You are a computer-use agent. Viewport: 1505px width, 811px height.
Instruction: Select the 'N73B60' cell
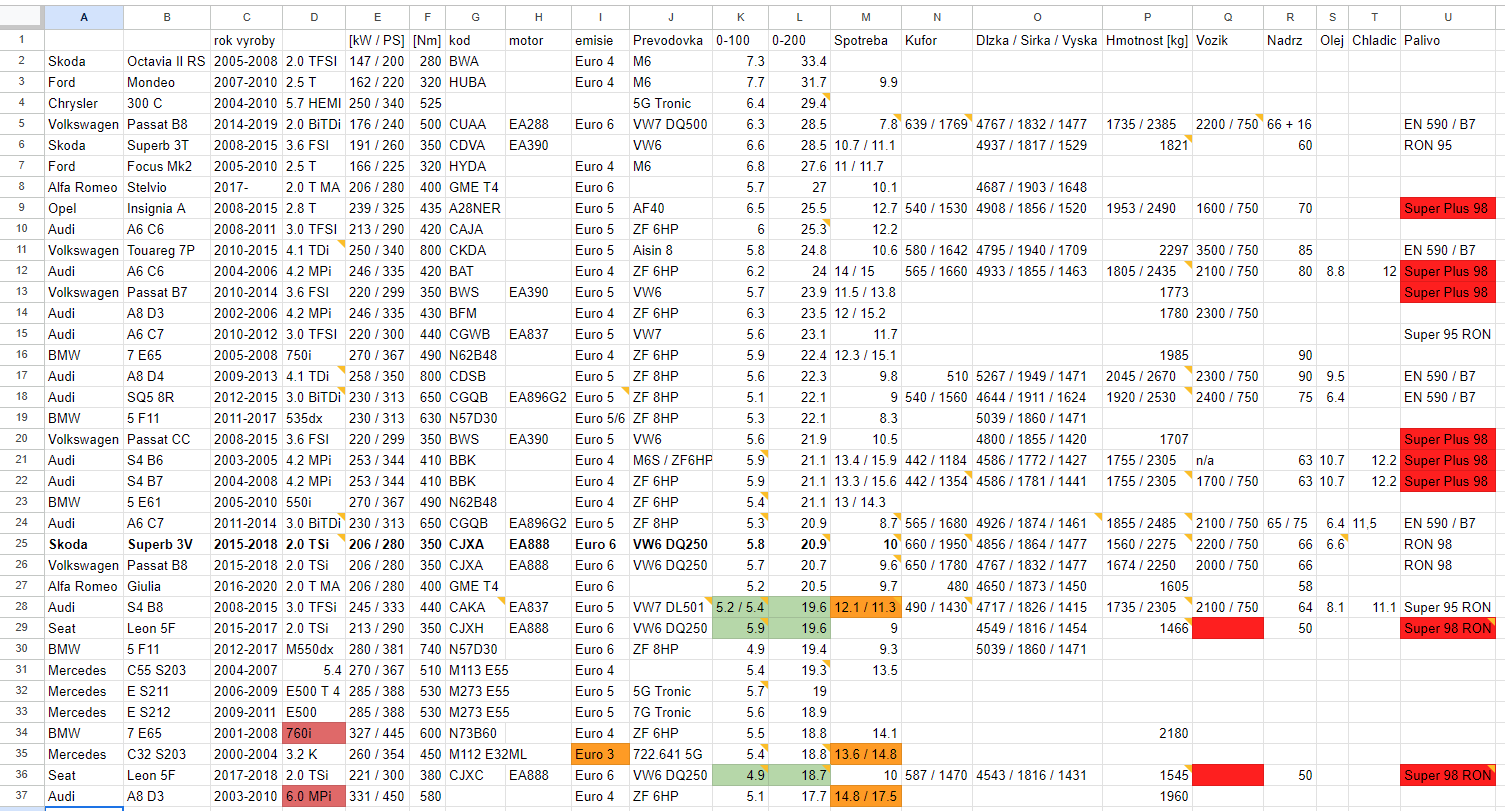(475, 733)
